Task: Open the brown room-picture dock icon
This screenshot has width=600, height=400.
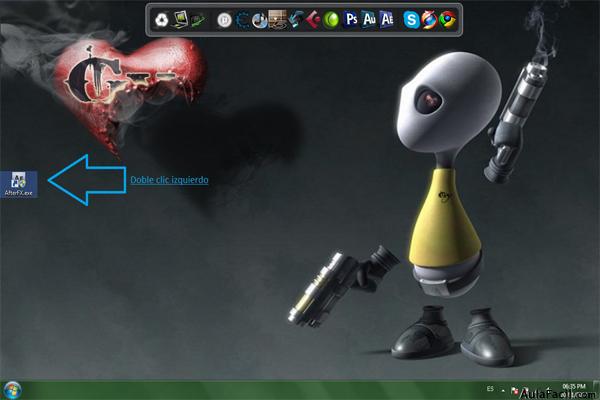Action: 277,19
